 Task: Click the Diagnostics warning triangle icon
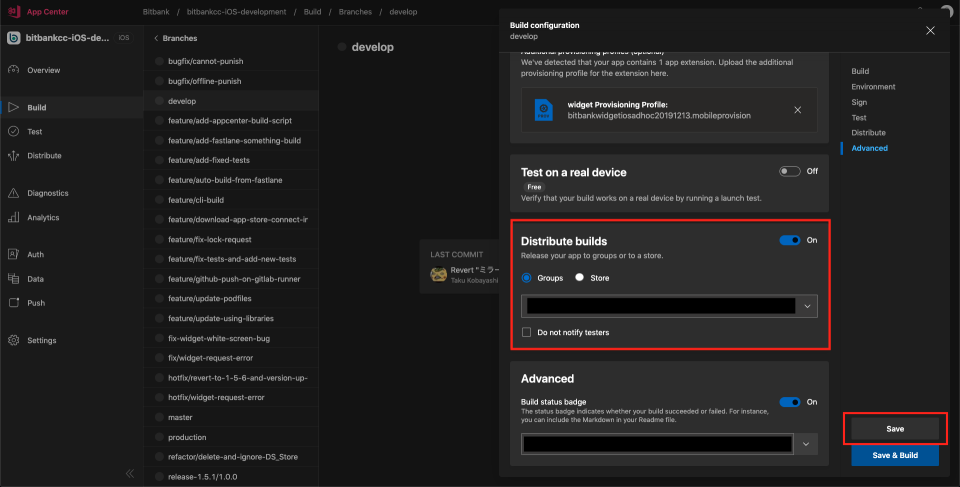(x=13, y=193)
